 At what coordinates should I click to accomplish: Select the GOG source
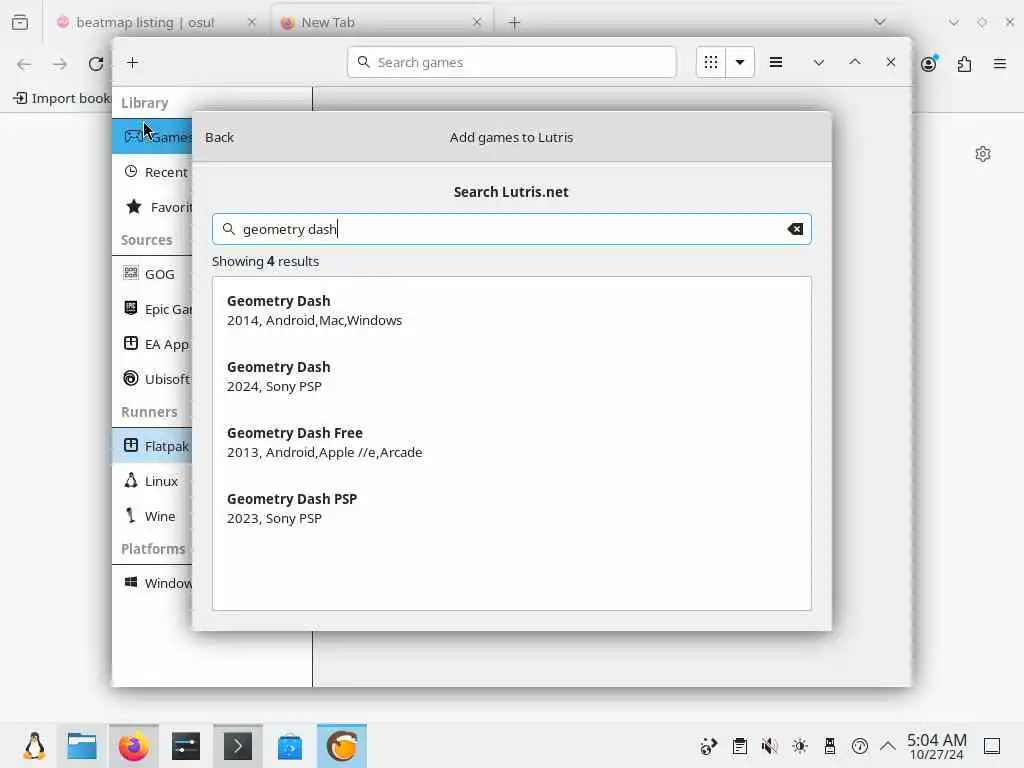tap(152, 274)
